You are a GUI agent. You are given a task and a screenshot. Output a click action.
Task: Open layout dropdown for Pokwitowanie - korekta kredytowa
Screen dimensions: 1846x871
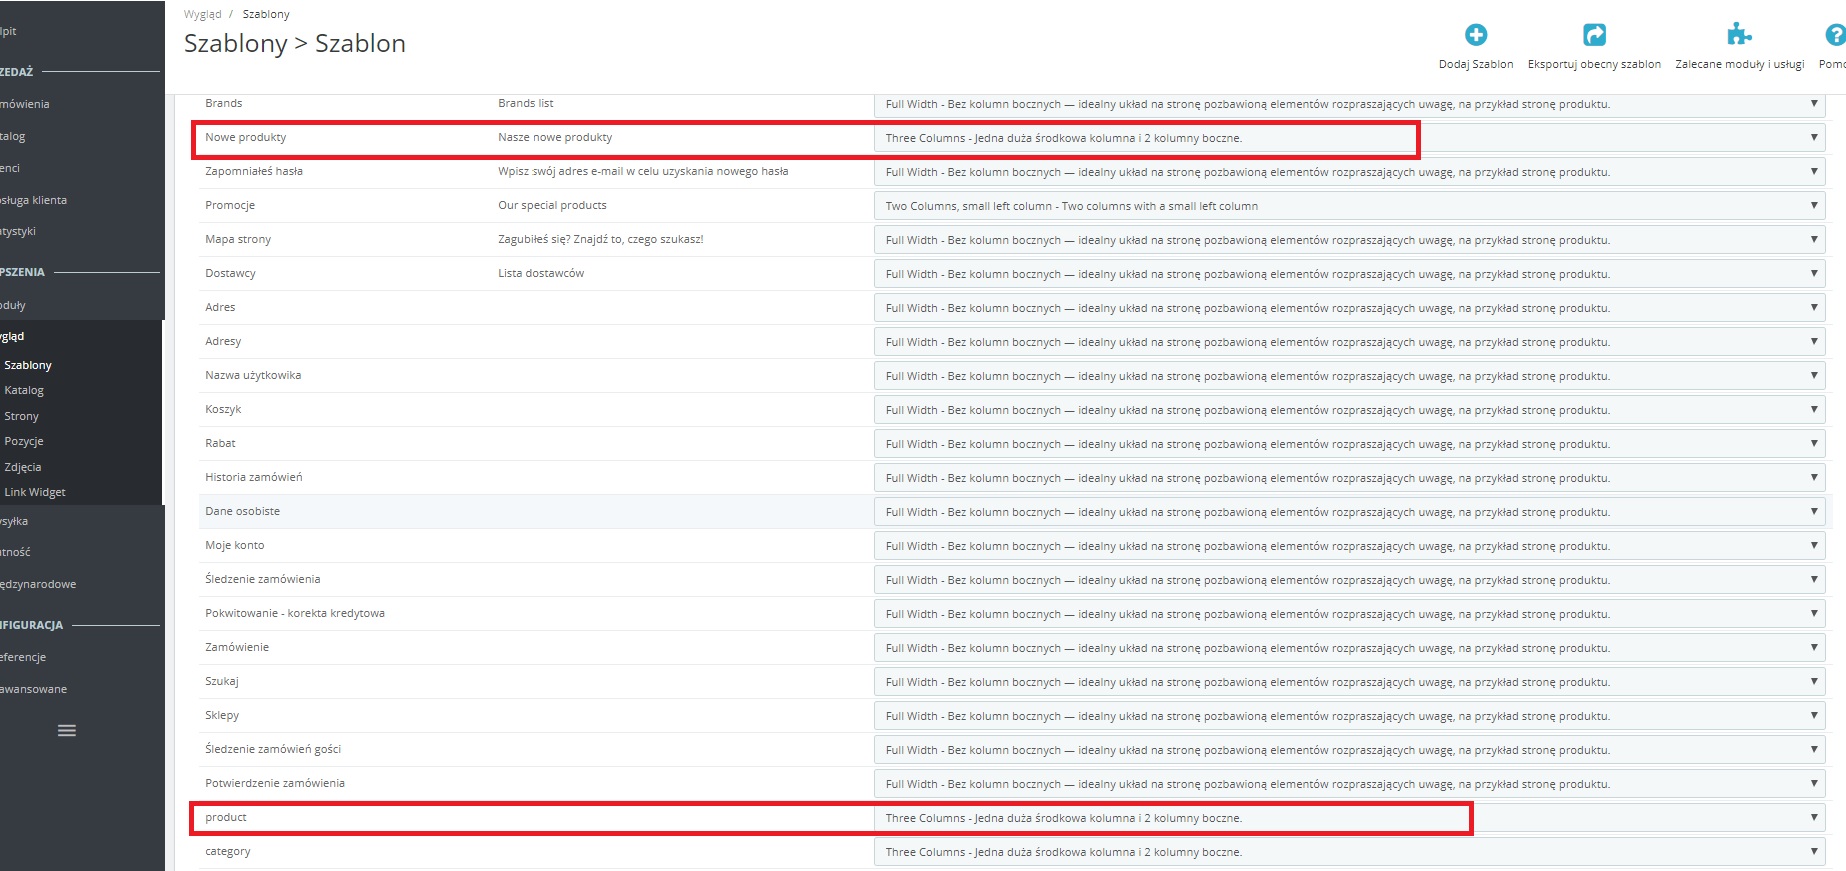[1350, 614]
